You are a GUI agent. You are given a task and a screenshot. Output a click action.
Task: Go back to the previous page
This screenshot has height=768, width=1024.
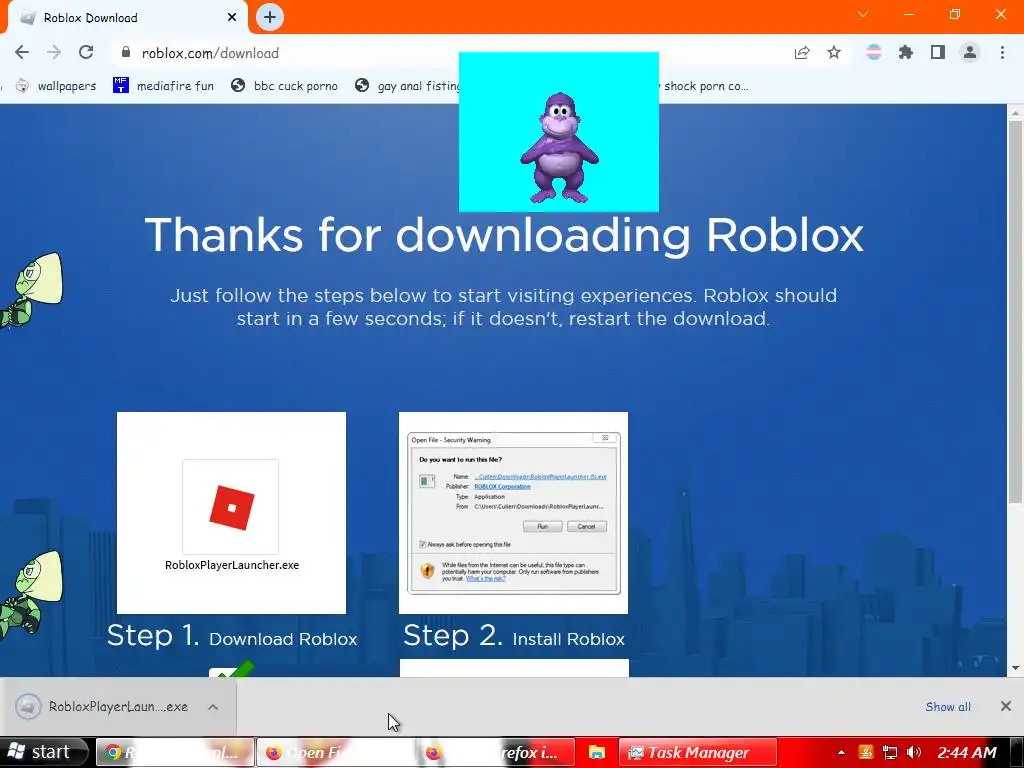click(x=22, y=52)
